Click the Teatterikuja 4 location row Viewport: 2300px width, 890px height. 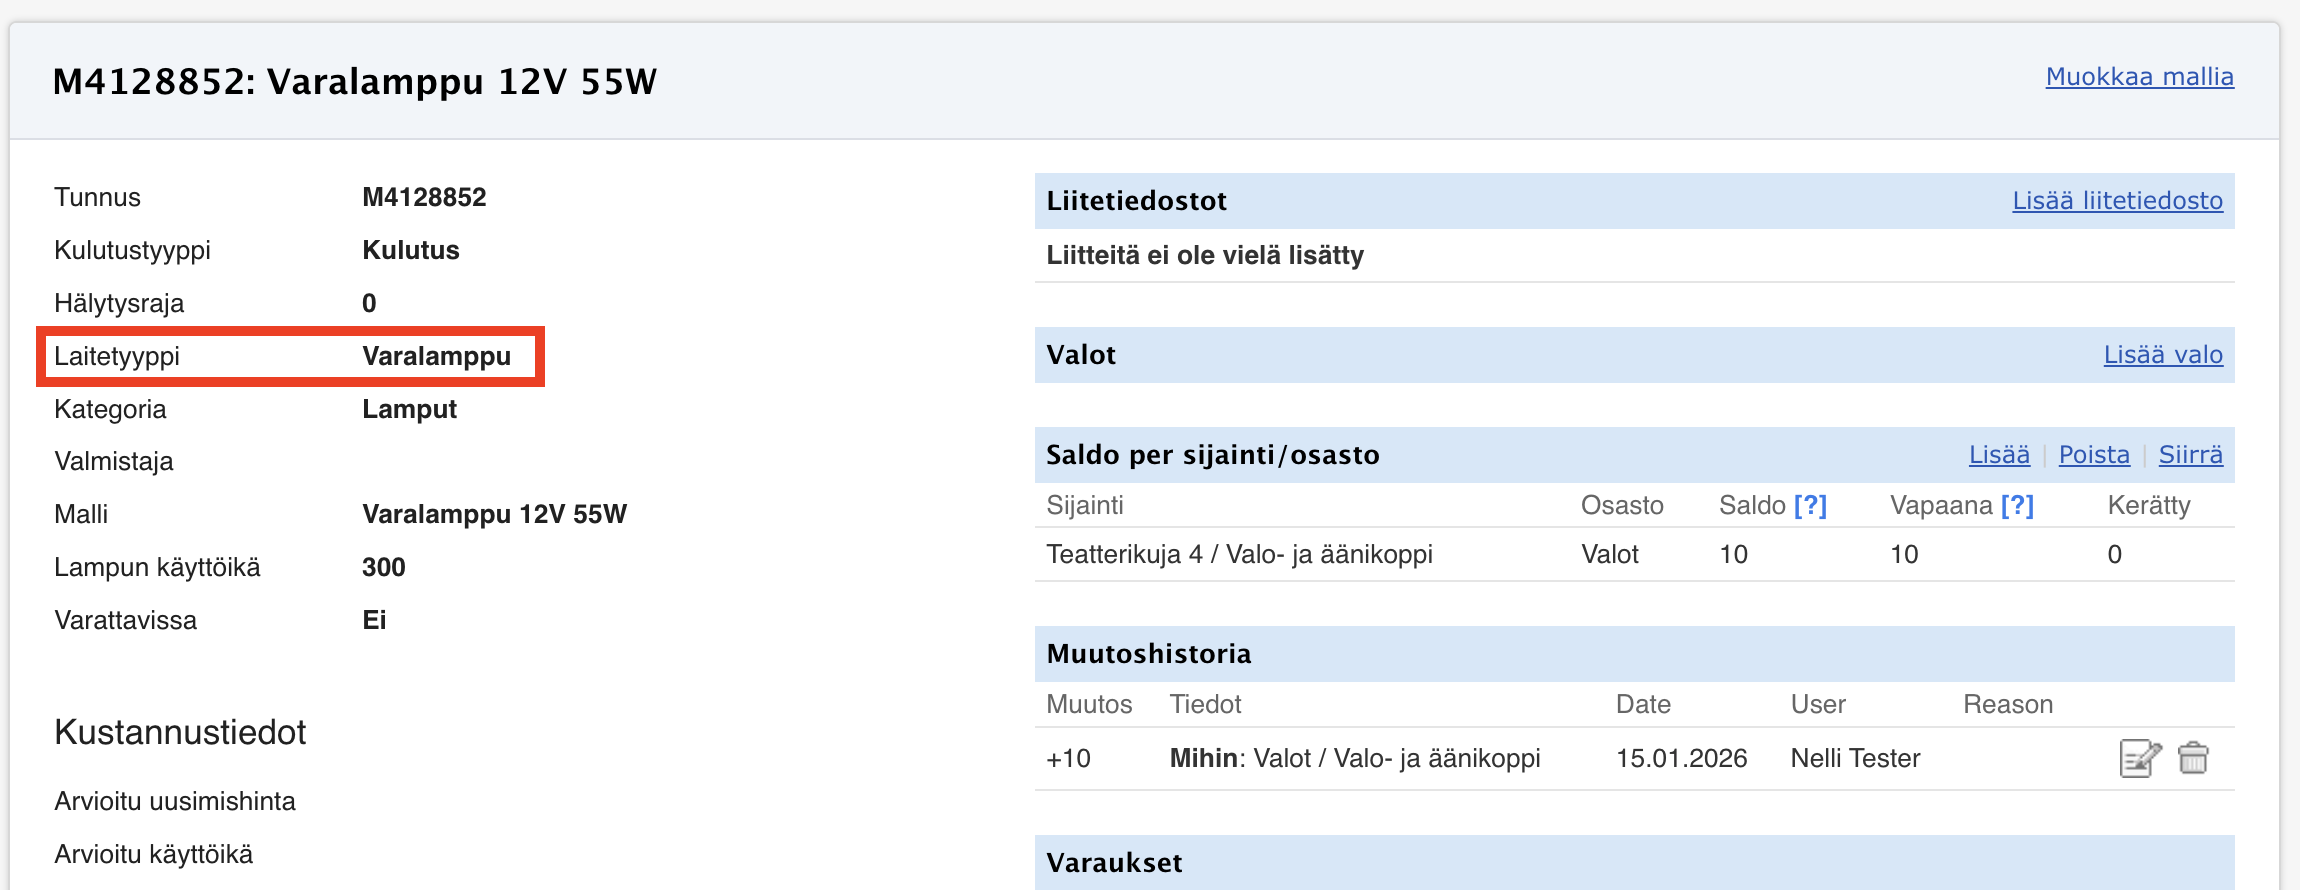[1634, 554]
